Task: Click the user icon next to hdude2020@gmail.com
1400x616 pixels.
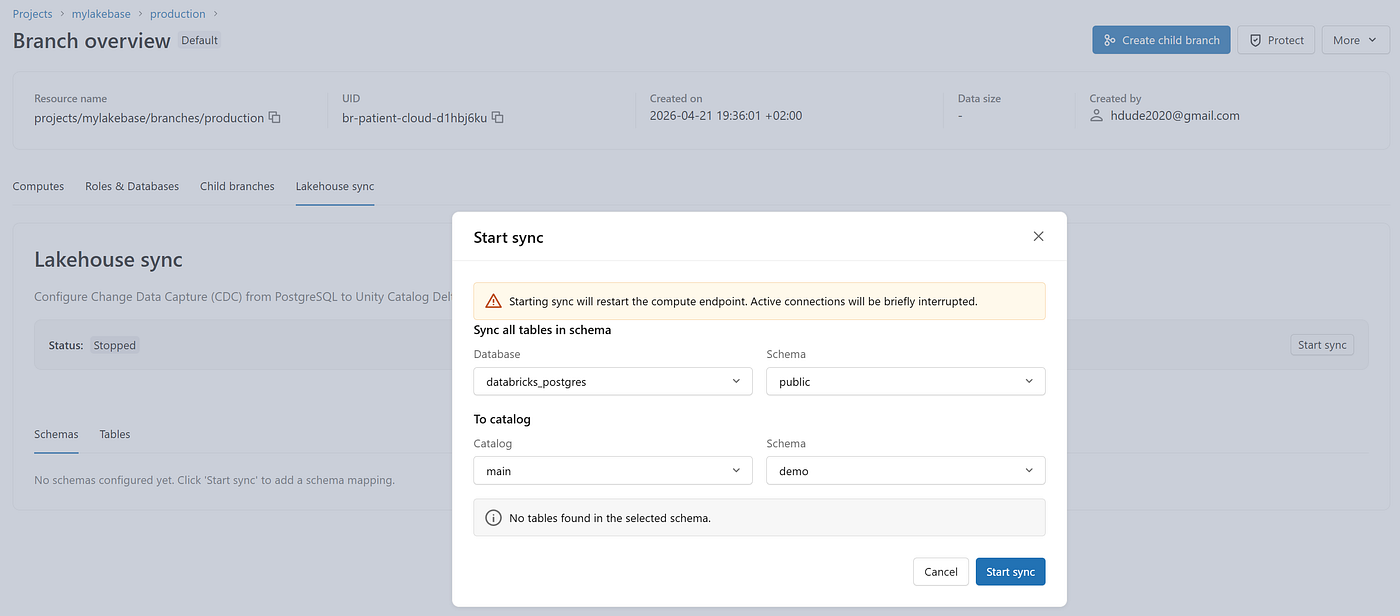Action: [1096, 116]
